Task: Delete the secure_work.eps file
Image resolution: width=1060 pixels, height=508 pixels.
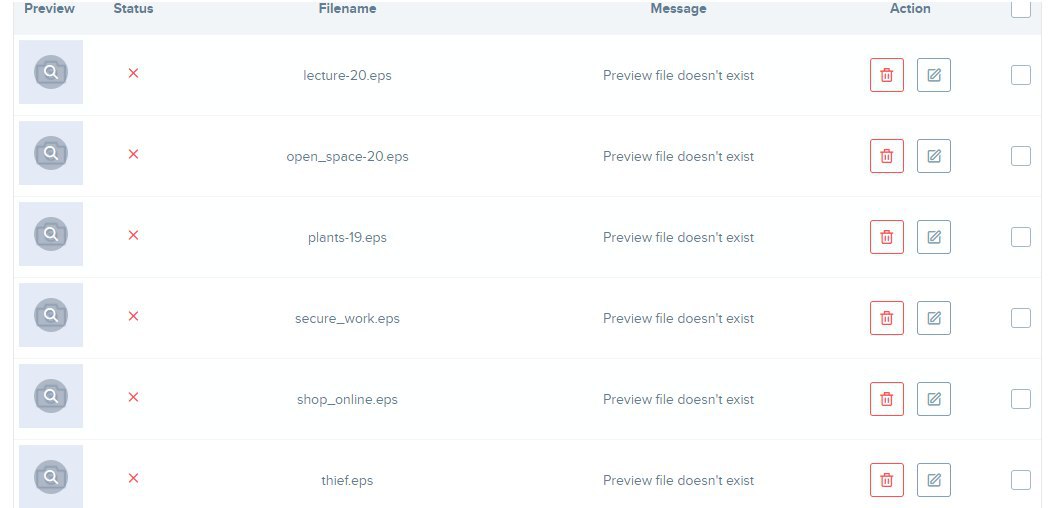Action: click(886, 318)
